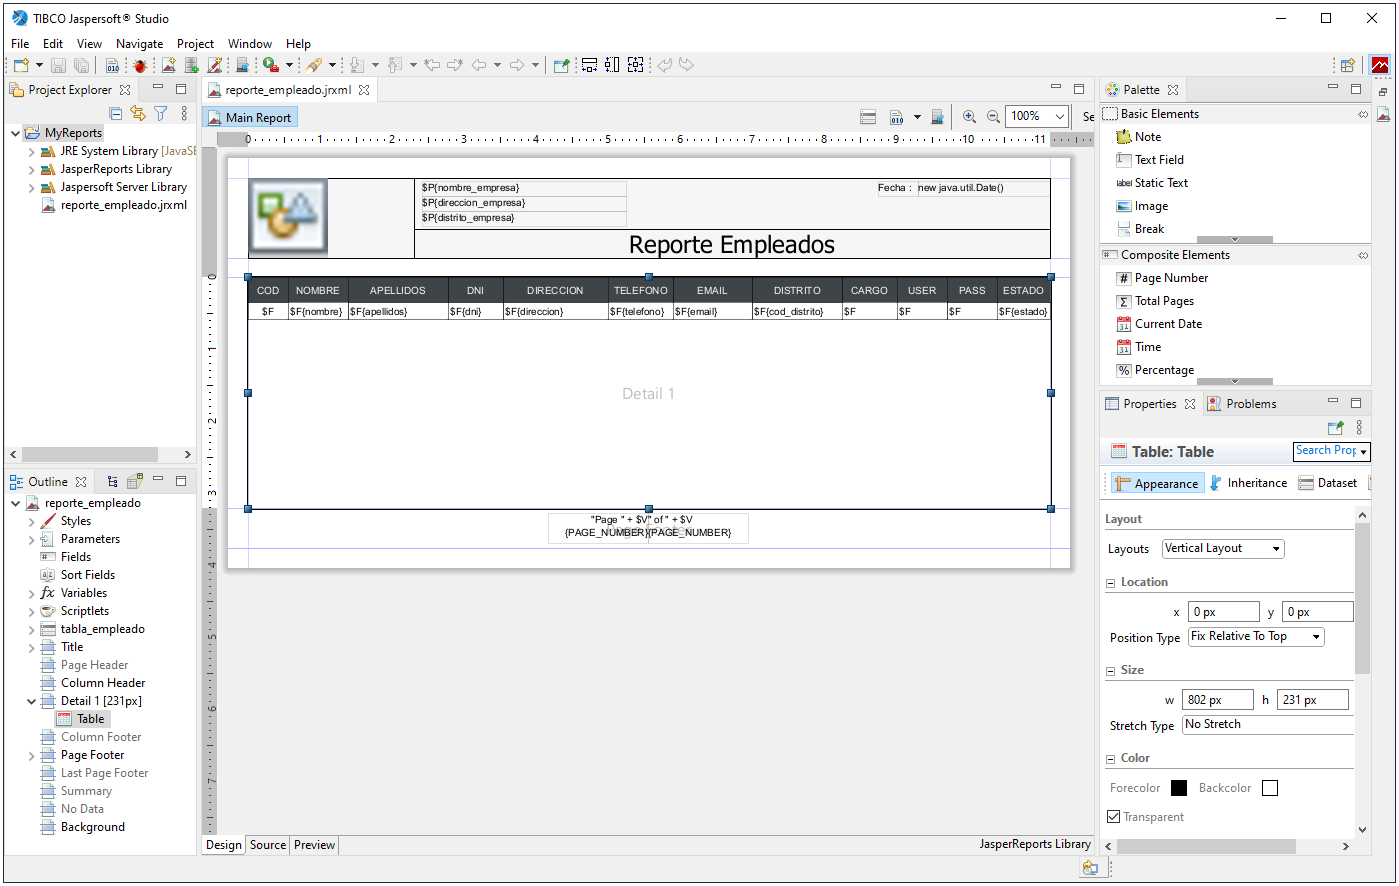The width and height of the screenshot is (1399, 886).
Task: Click the Save icon in main toolbar
Action: tap(58, 65)
